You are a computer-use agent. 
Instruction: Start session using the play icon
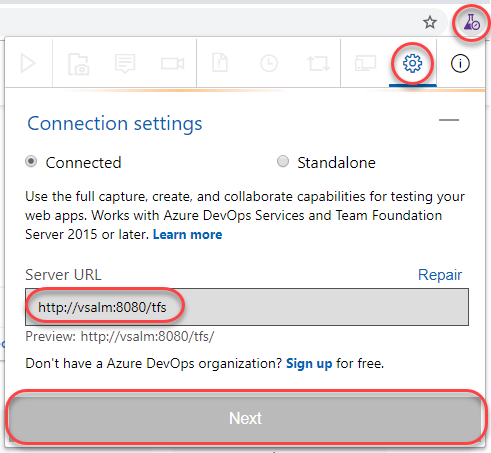pyautogui.click(x=28, y=63)
